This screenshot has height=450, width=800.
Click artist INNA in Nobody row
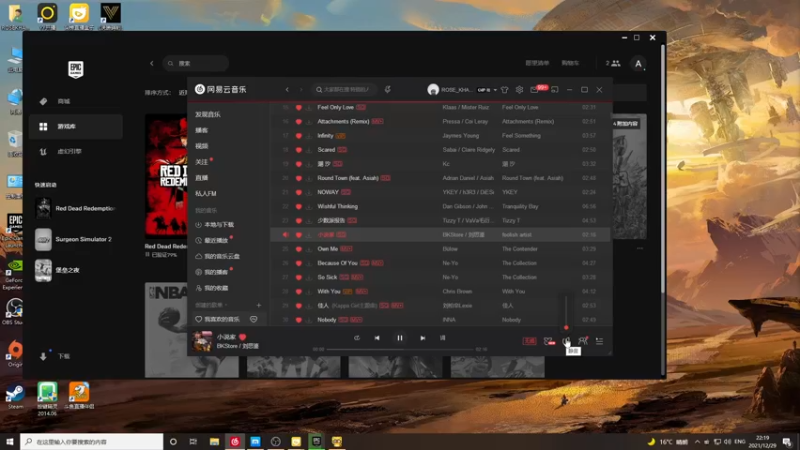click(448, 320)
